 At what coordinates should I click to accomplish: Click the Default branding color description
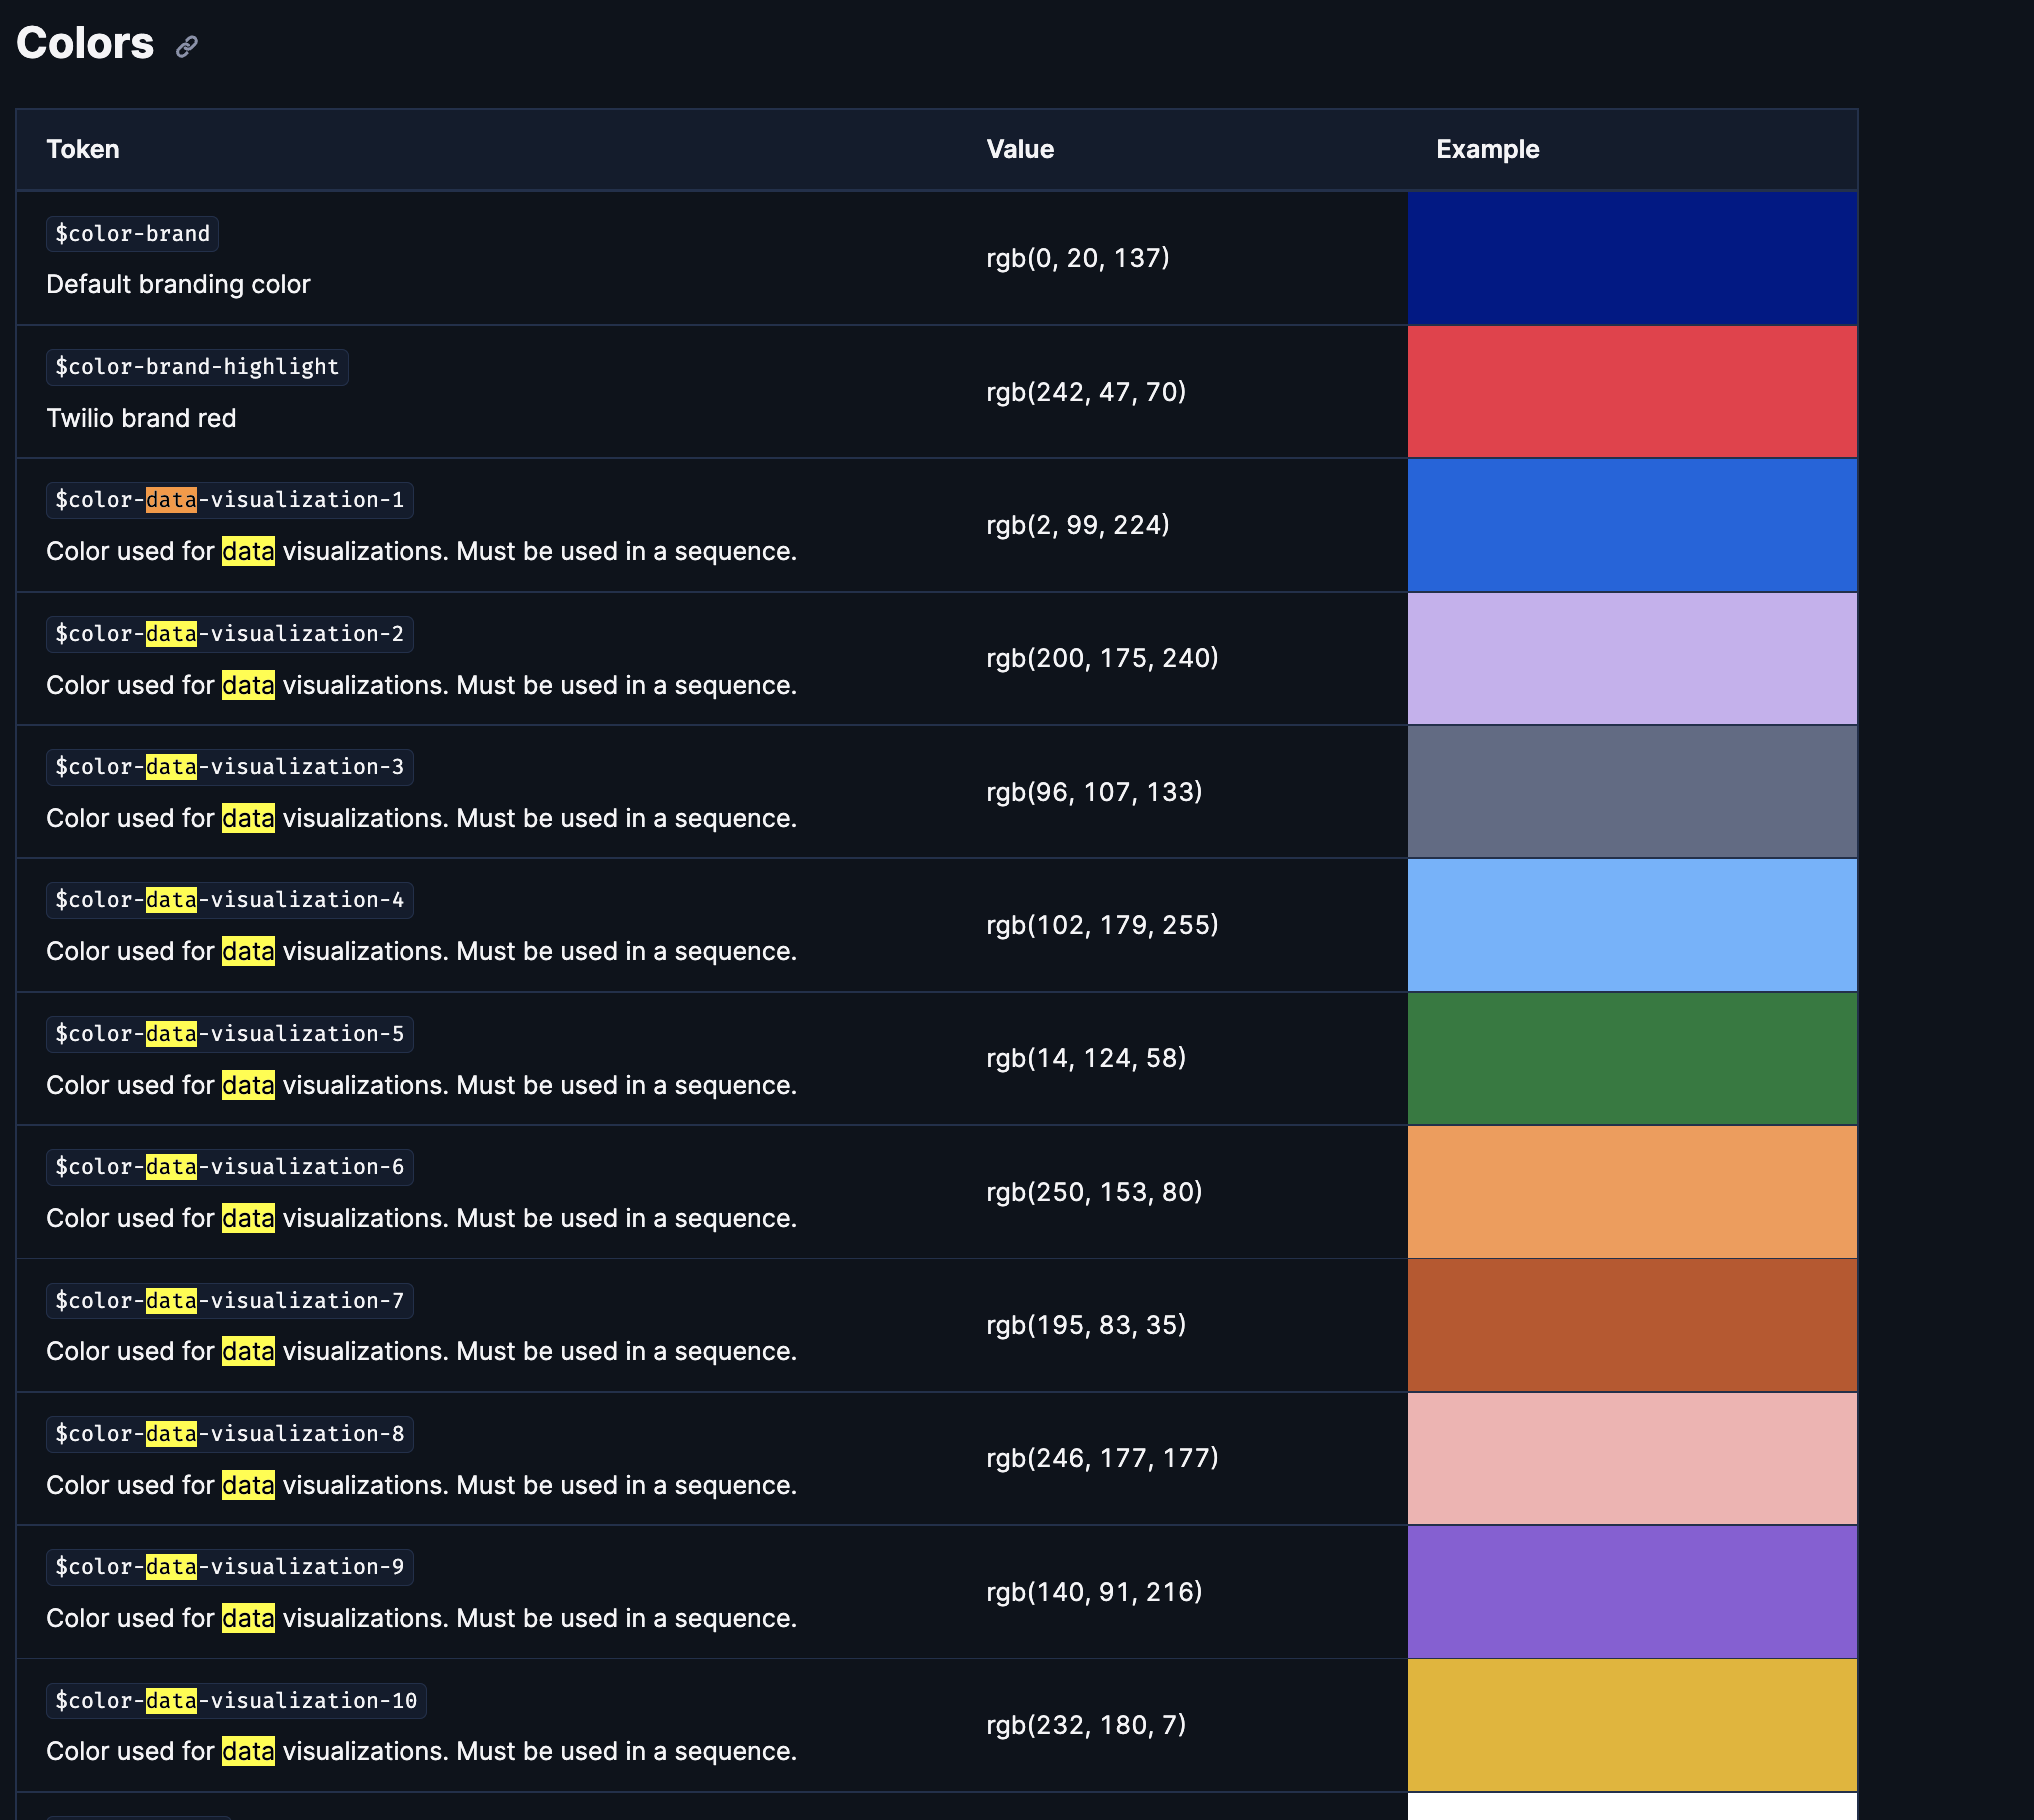[178, 285]
